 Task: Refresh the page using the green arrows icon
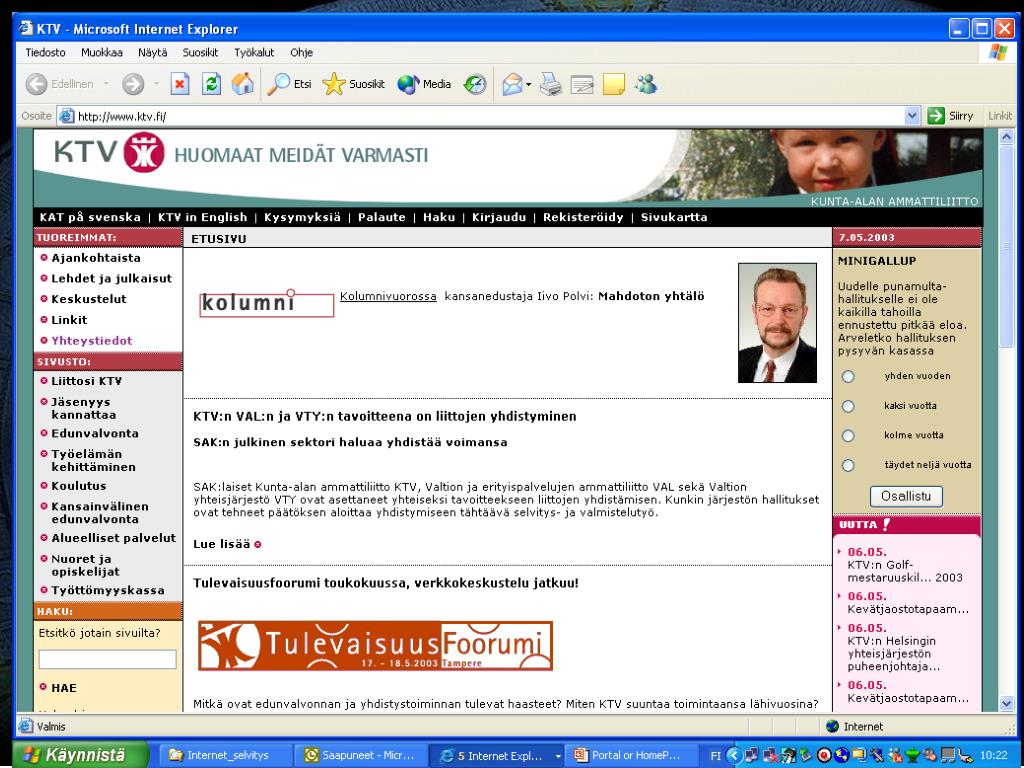point(211,84)
